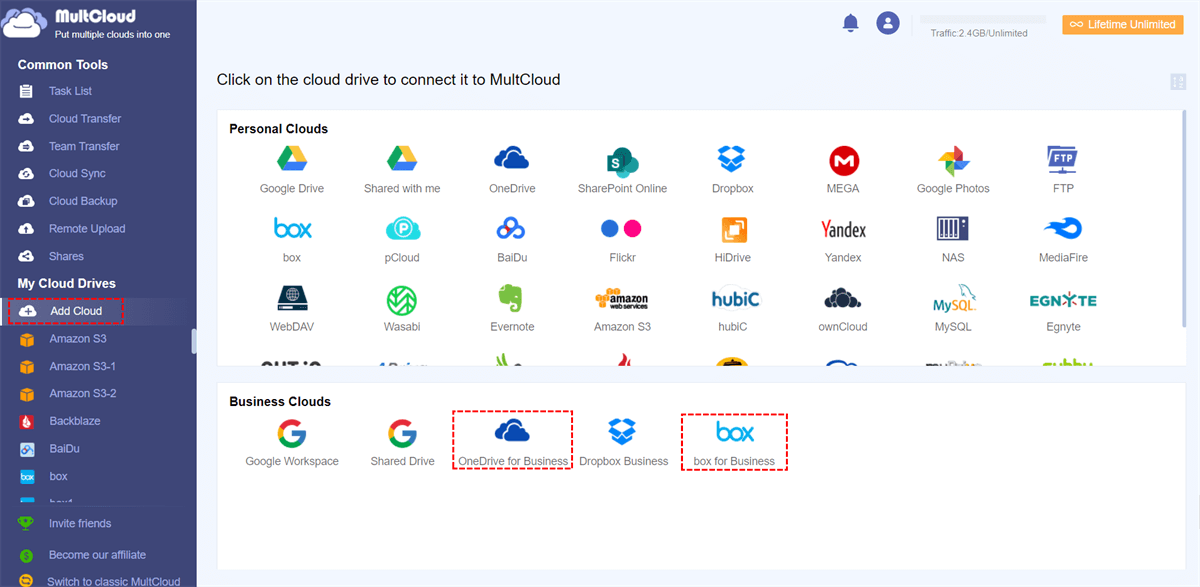Open Become our affiliate link

(97, 555)
